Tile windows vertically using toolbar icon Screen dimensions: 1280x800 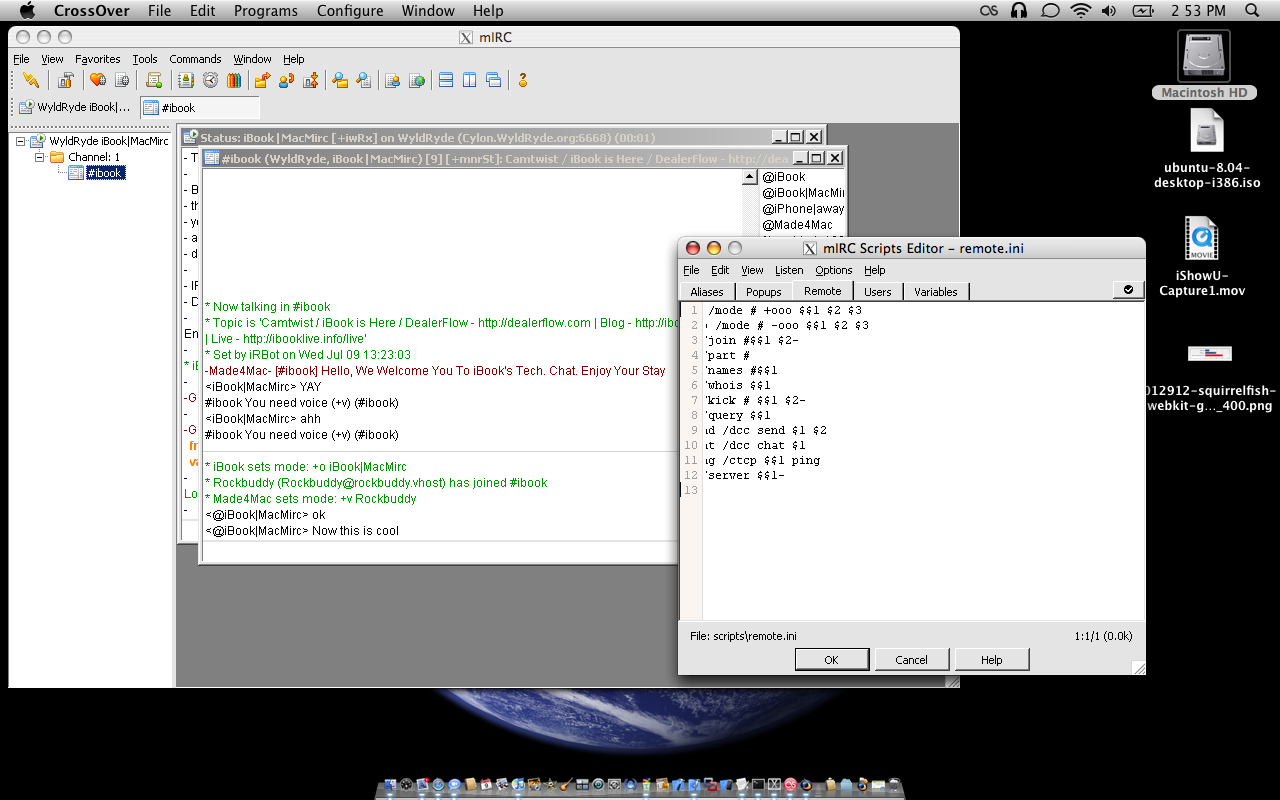click(469, 80)
